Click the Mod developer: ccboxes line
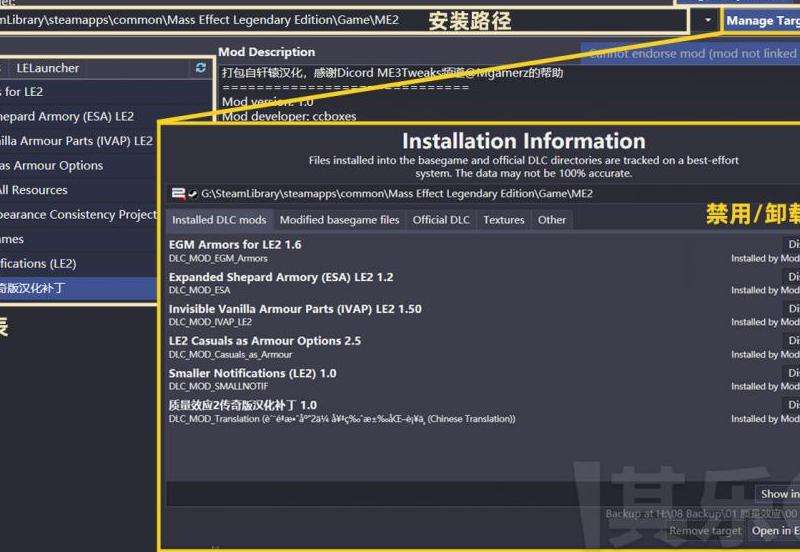Screen dimensions: 800x552 coord(289,116)
